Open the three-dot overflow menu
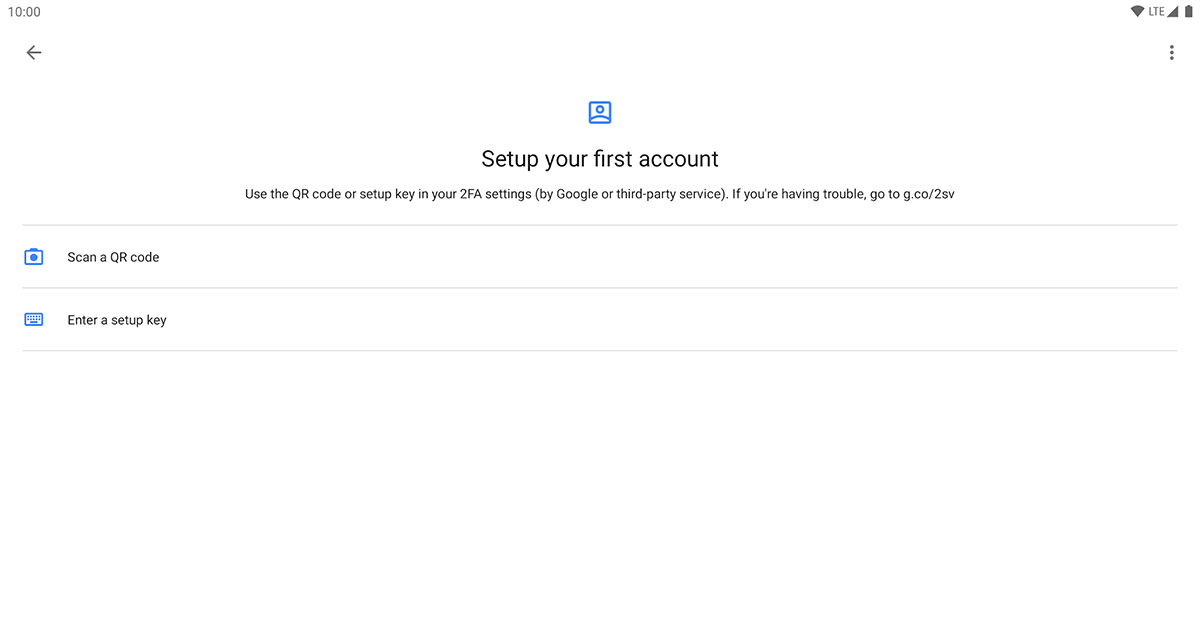The height and width of the screenshot is (628, 1200). pyautogui.click(x=1171, y=53)
